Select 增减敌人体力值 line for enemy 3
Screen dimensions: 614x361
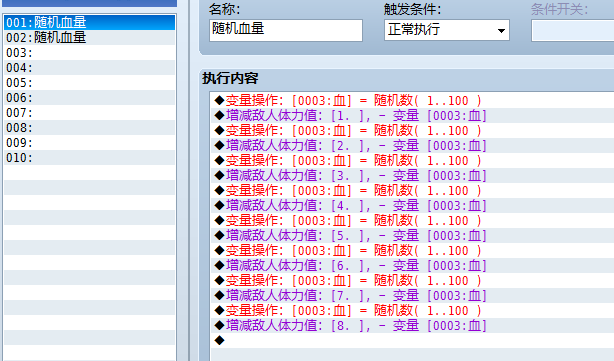coord(413,175)
